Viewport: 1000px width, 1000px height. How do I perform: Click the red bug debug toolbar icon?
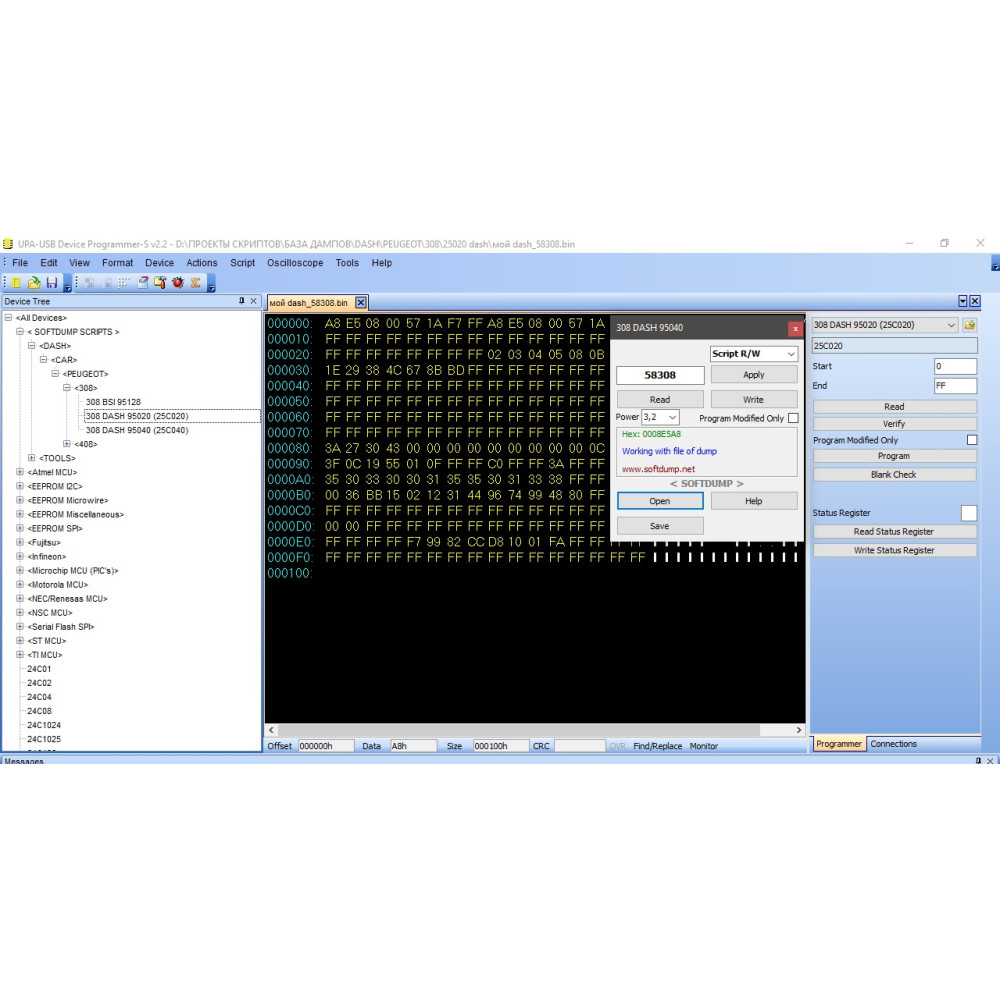pyautogui.click(x=178, y=283)
